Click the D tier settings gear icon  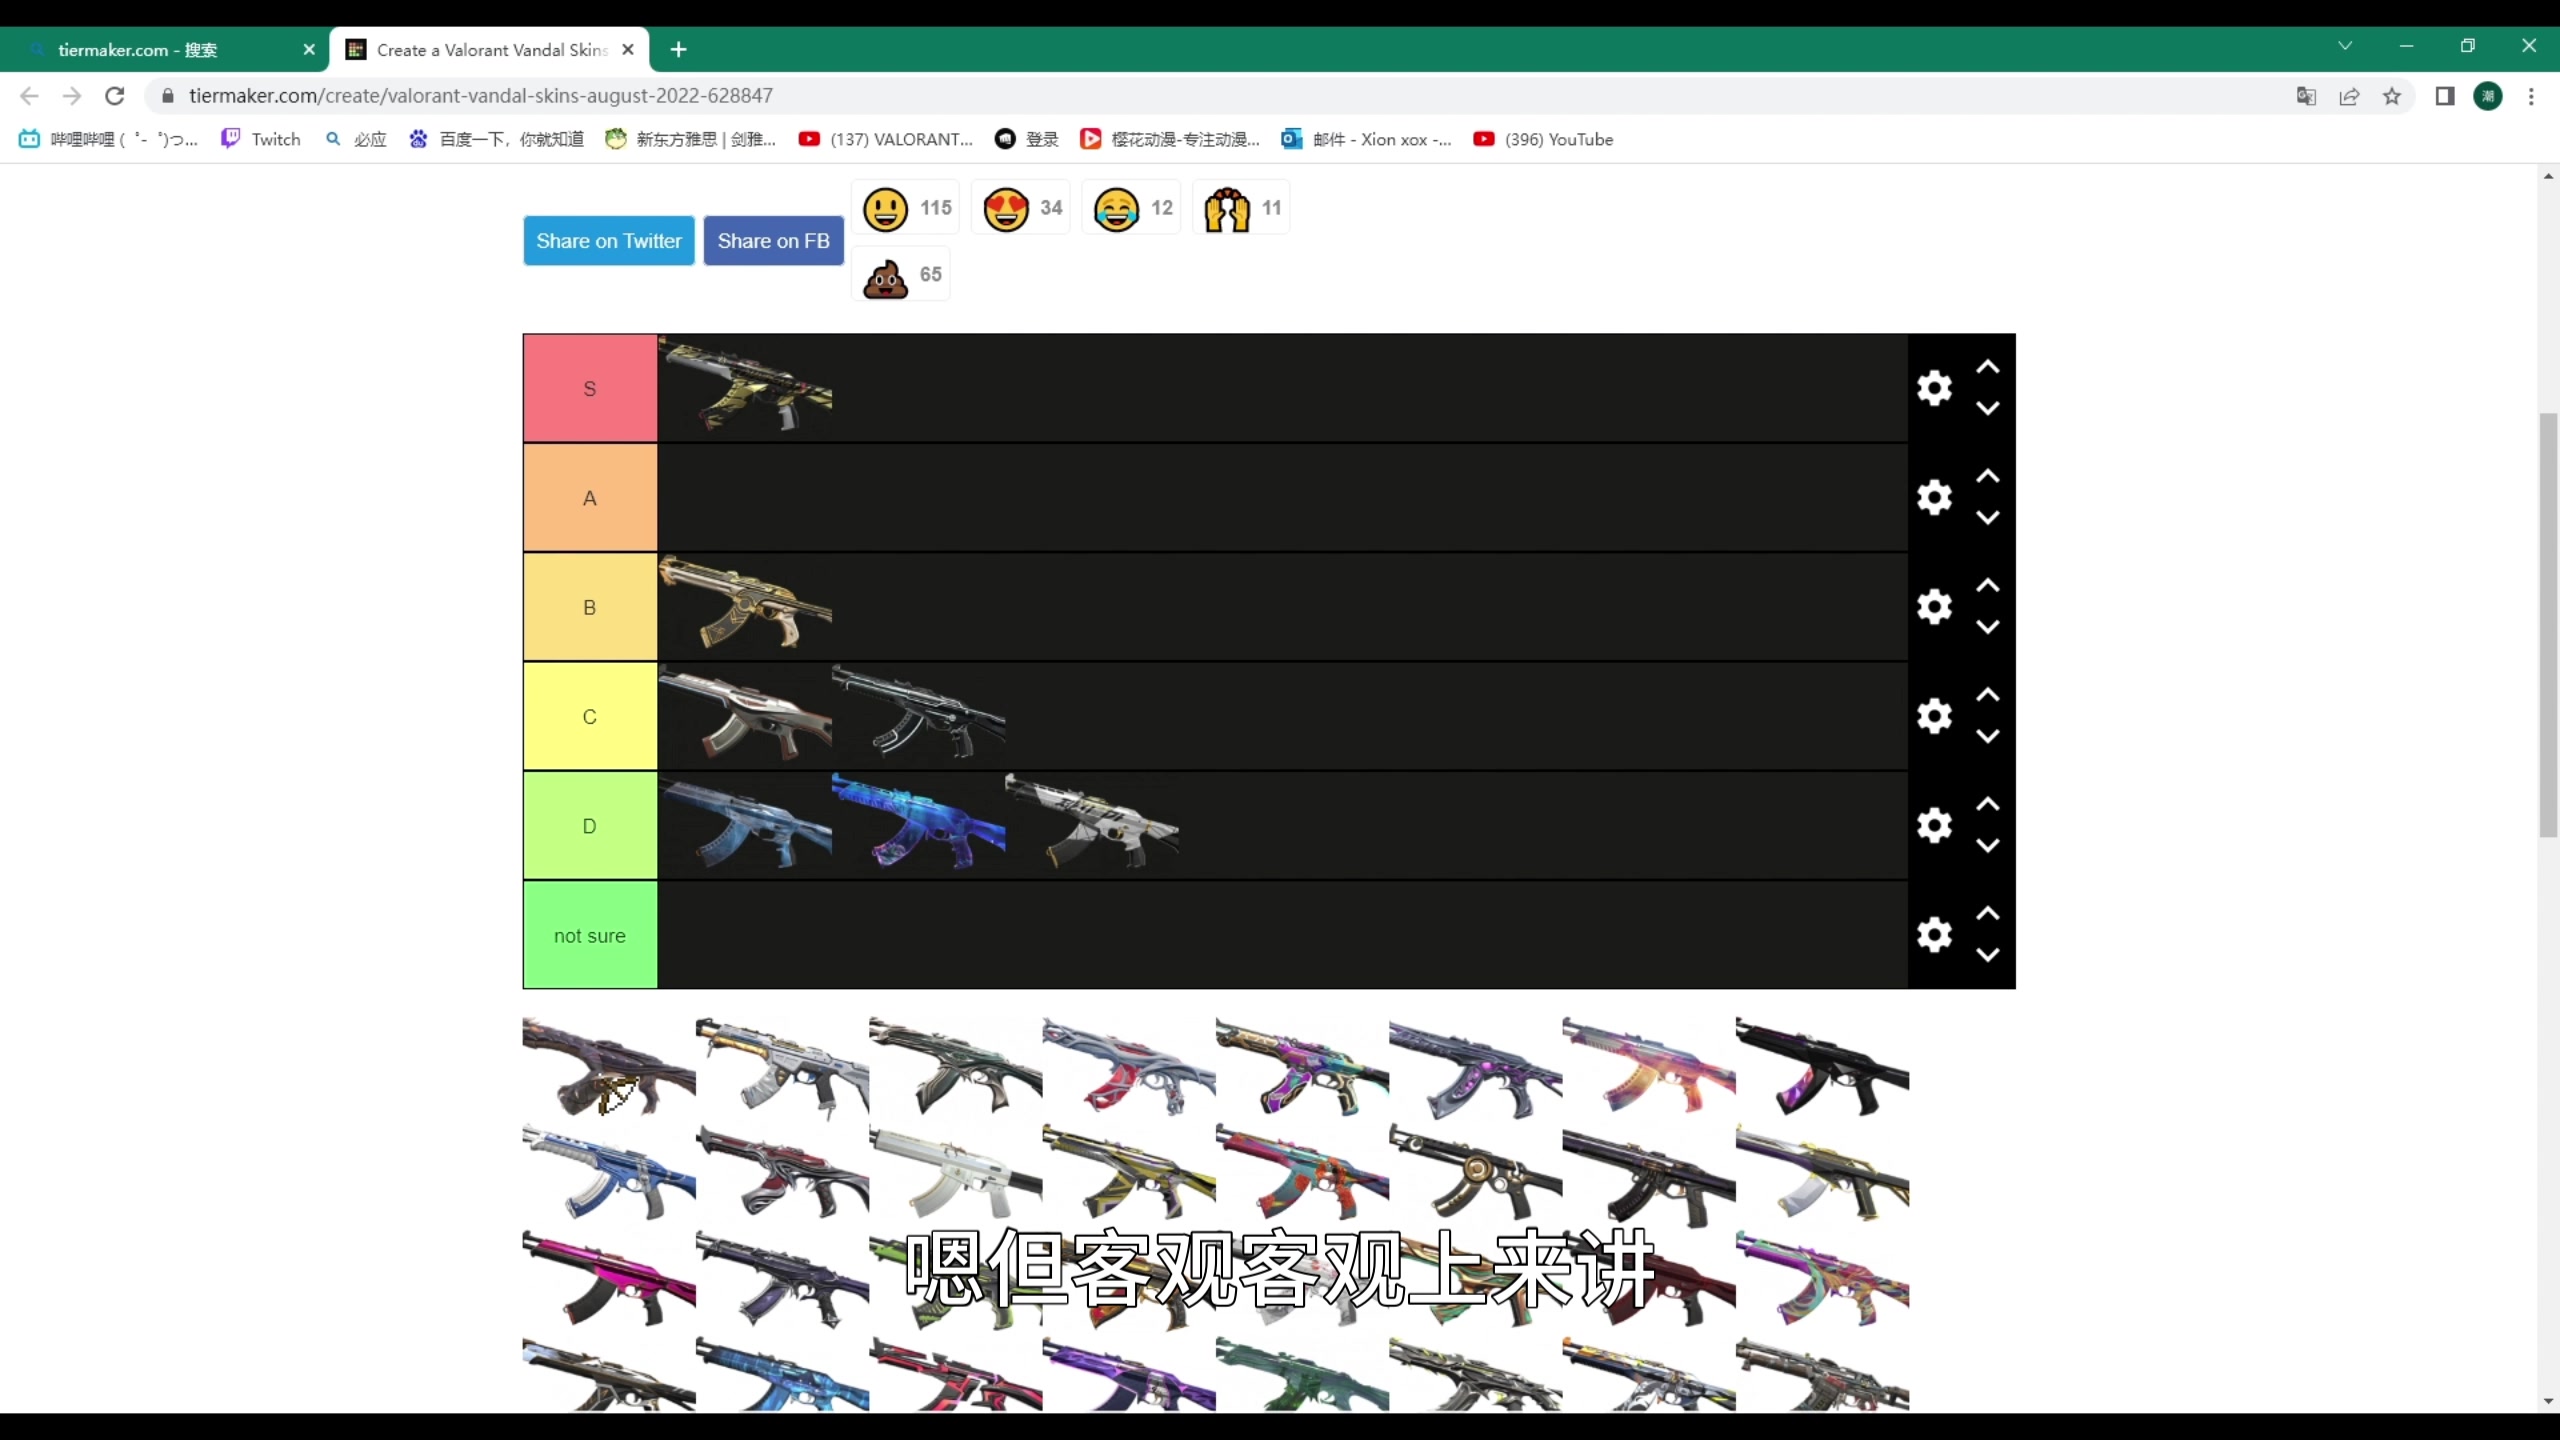point(1934,825)
